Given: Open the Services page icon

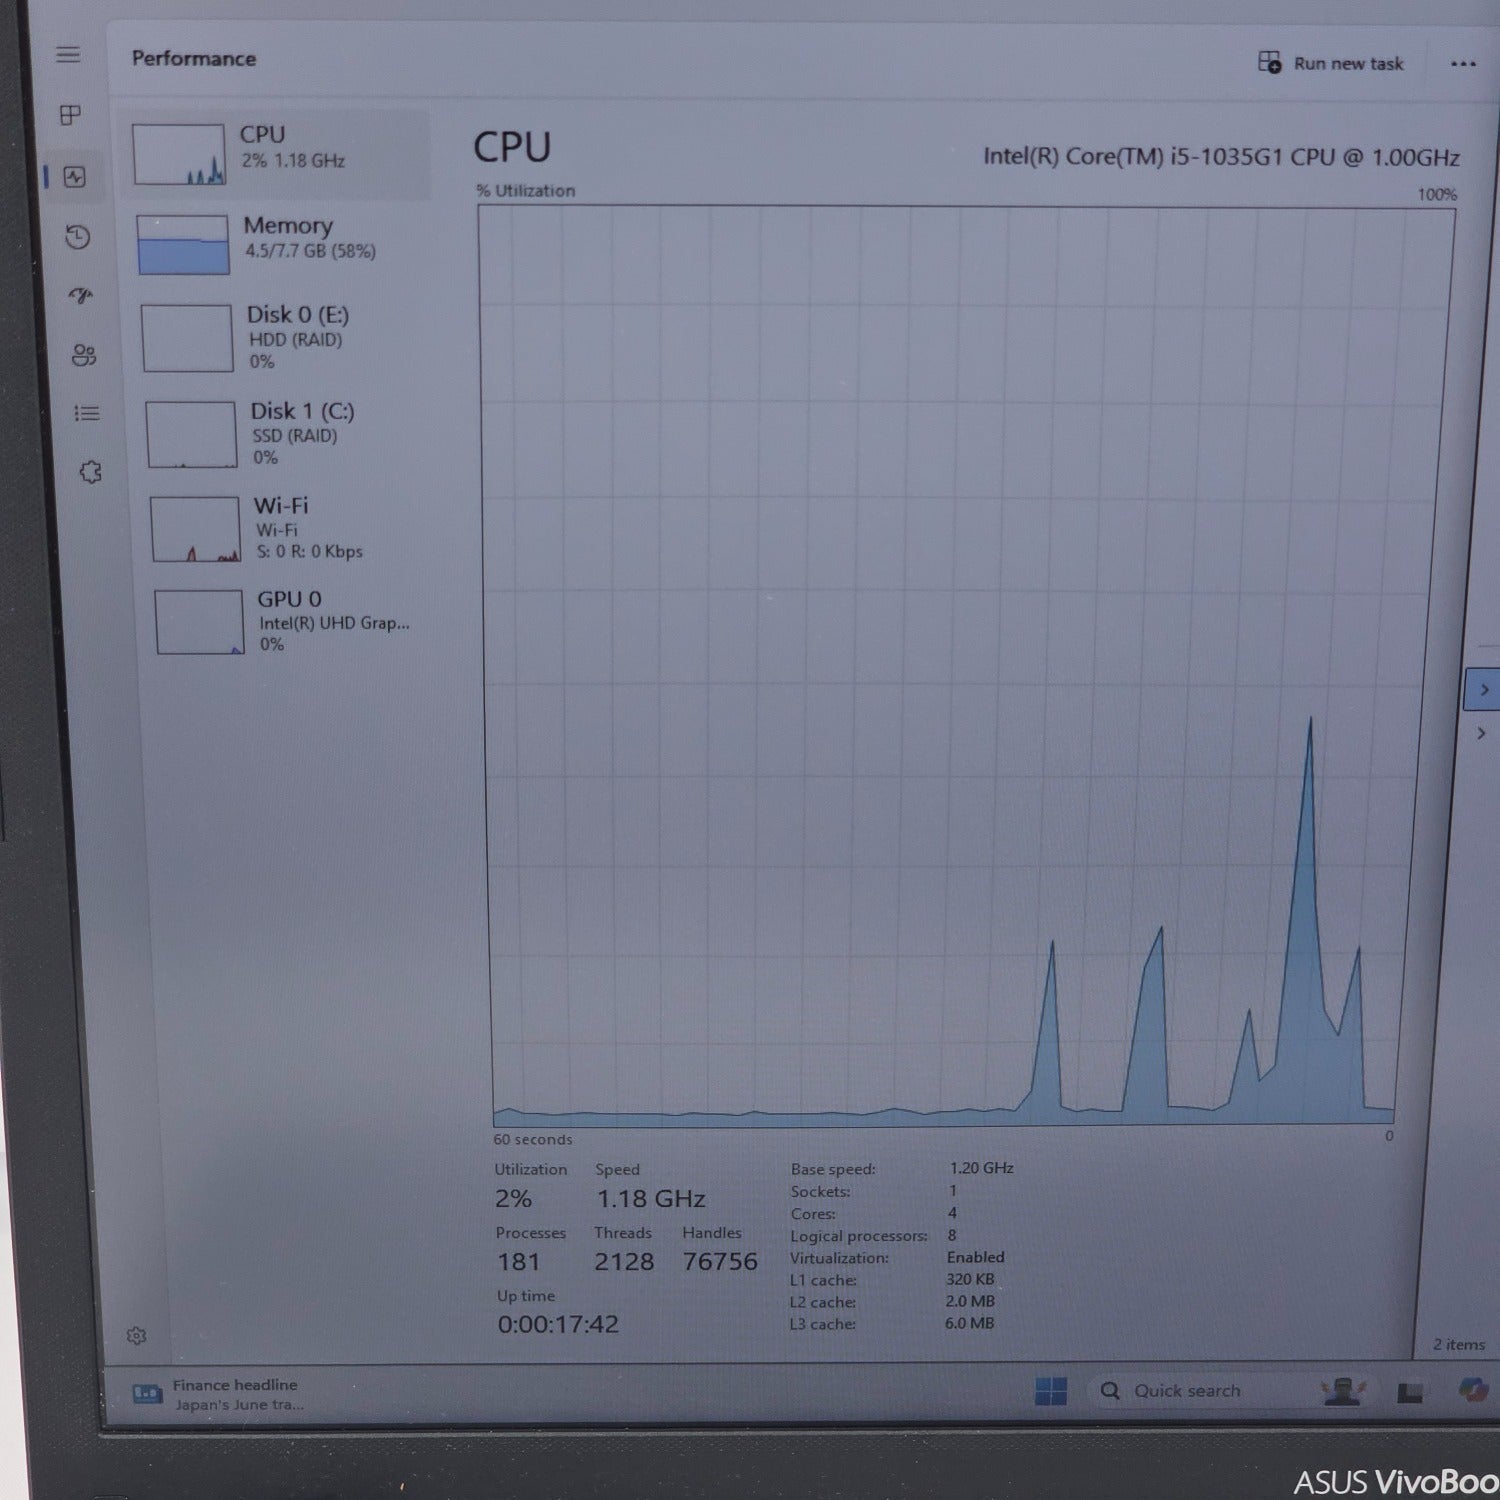Looking at the screenshot, I should coord(90,472).
